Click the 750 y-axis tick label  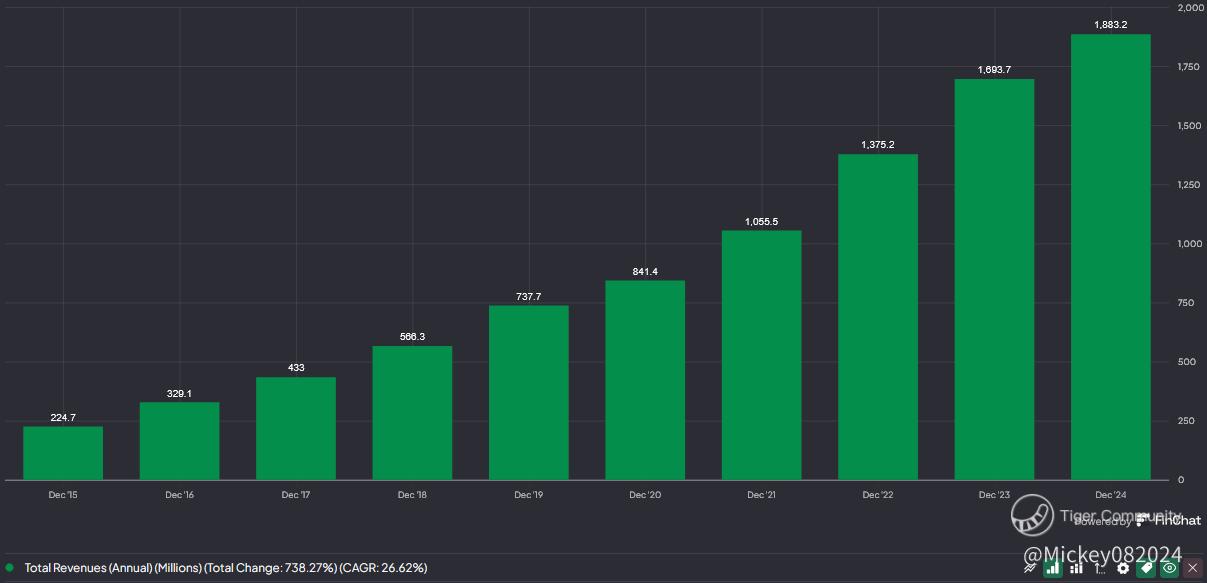click(1185, 302)
